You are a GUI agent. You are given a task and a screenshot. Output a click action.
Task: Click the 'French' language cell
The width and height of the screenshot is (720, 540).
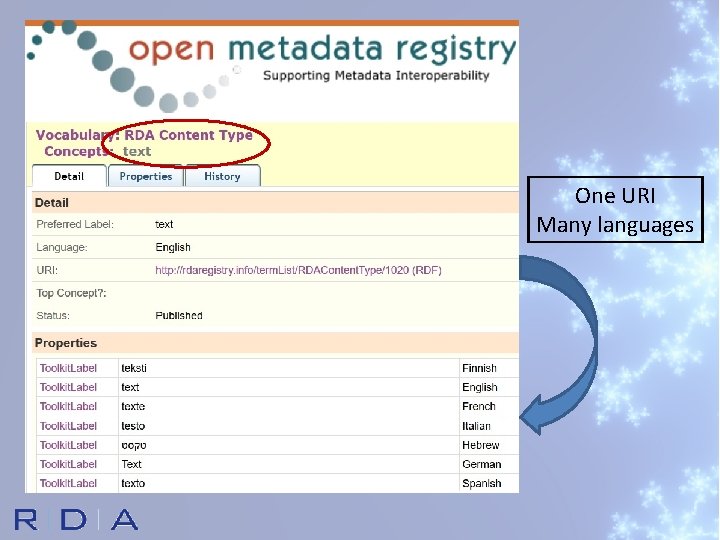(479, 407)
